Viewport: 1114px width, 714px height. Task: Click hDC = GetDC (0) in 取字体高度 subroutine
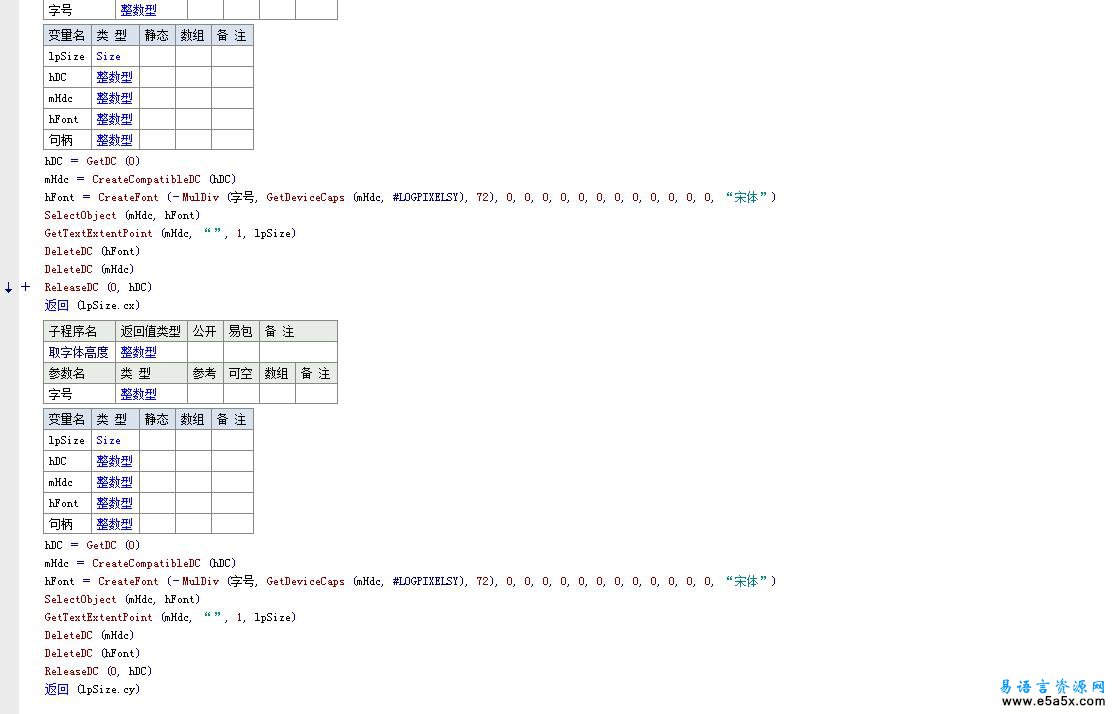click(x=92, y=545)
